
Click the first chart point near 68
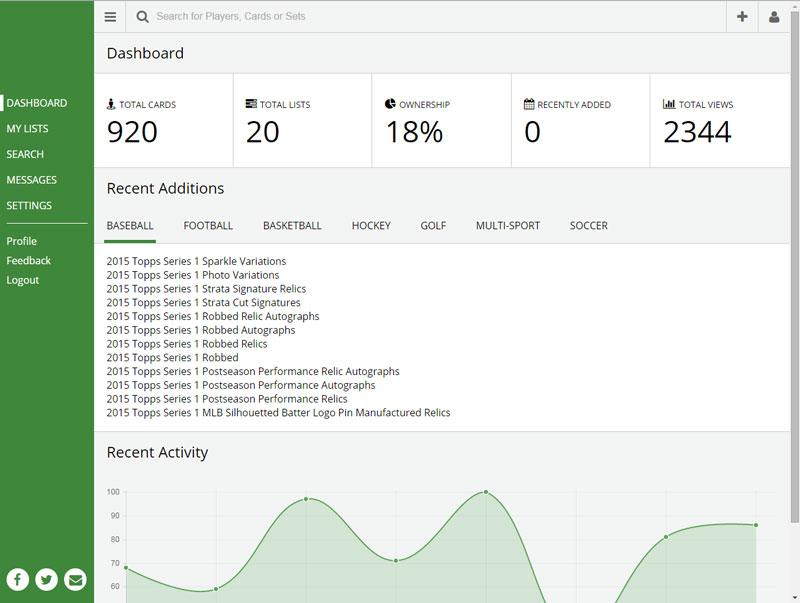pyautogui.click(x=126, y=568)
